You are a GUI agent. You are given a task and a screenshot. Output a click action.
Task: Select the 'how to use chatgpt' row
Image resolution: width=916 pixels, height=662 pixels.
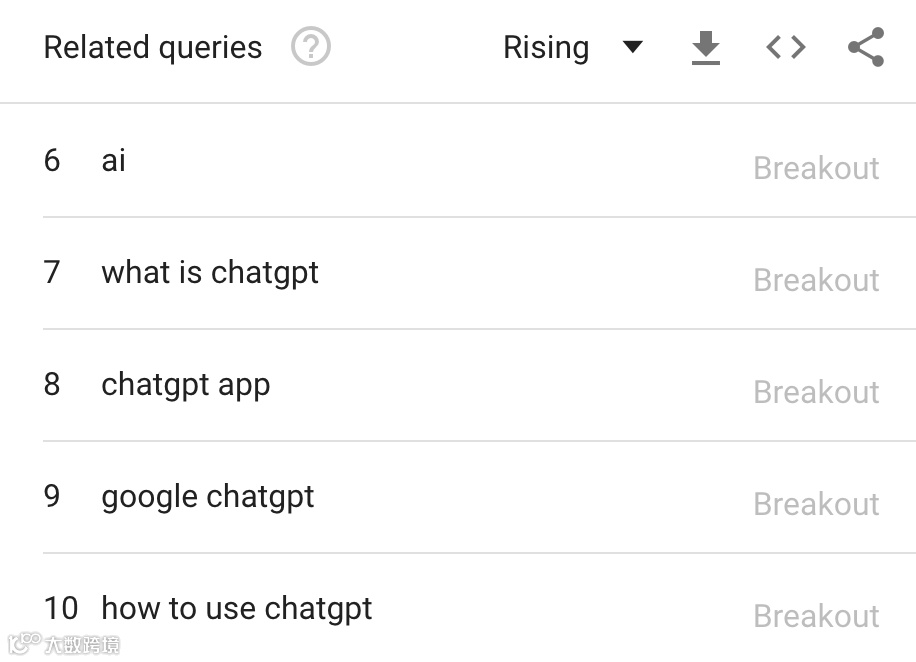(236, 607)
